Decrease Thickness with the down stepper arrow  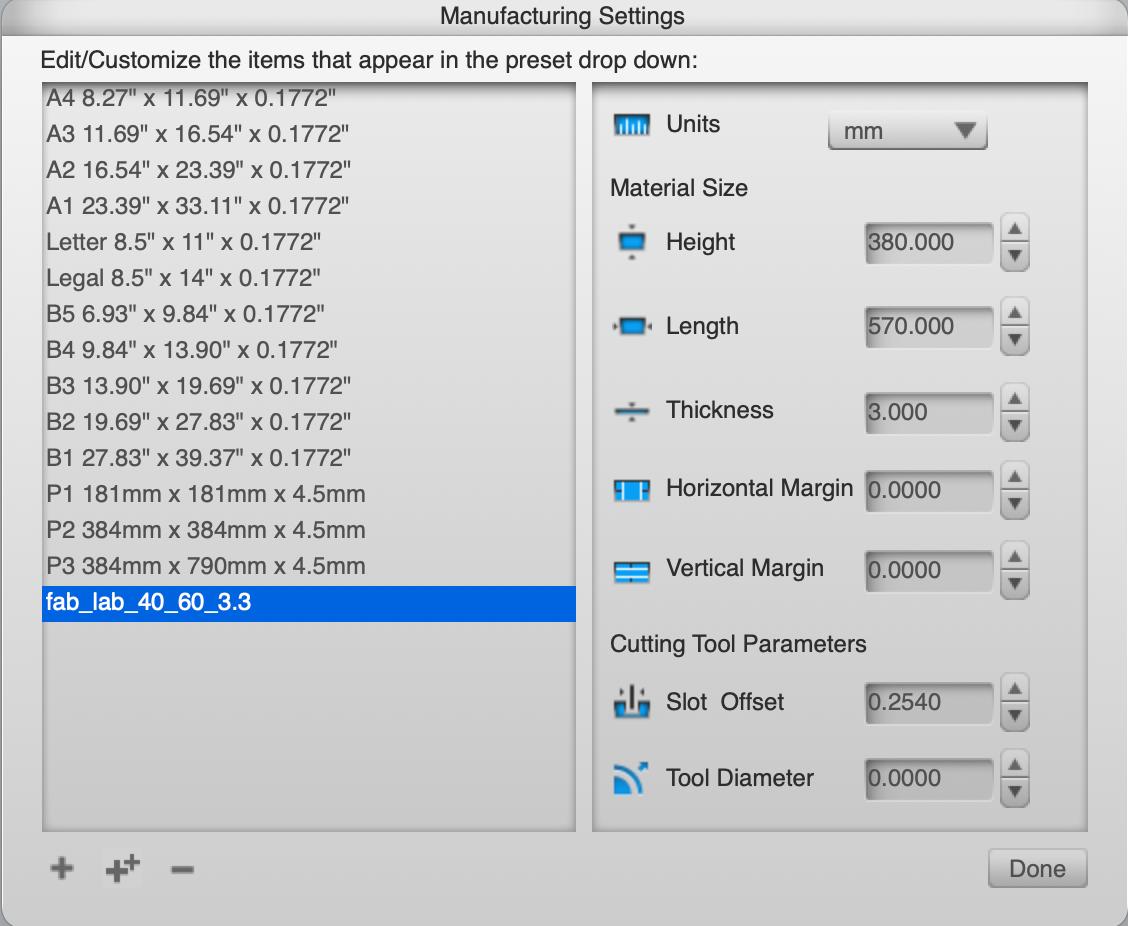tap(1015, 425)
